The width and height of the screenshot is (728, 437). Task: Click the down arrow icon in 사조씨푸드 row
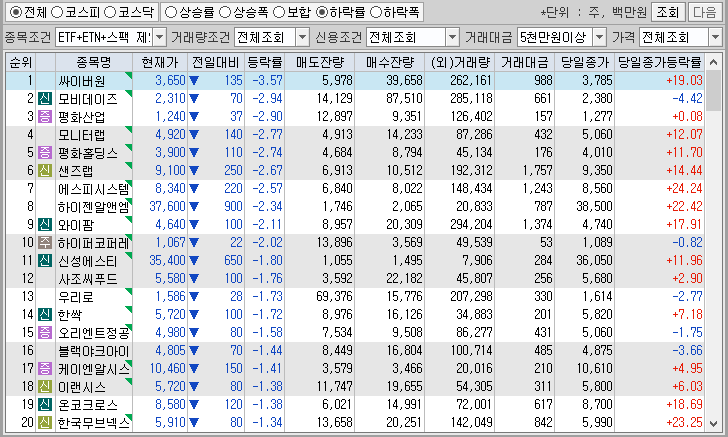pyautogui.click(x=194, y=279)
